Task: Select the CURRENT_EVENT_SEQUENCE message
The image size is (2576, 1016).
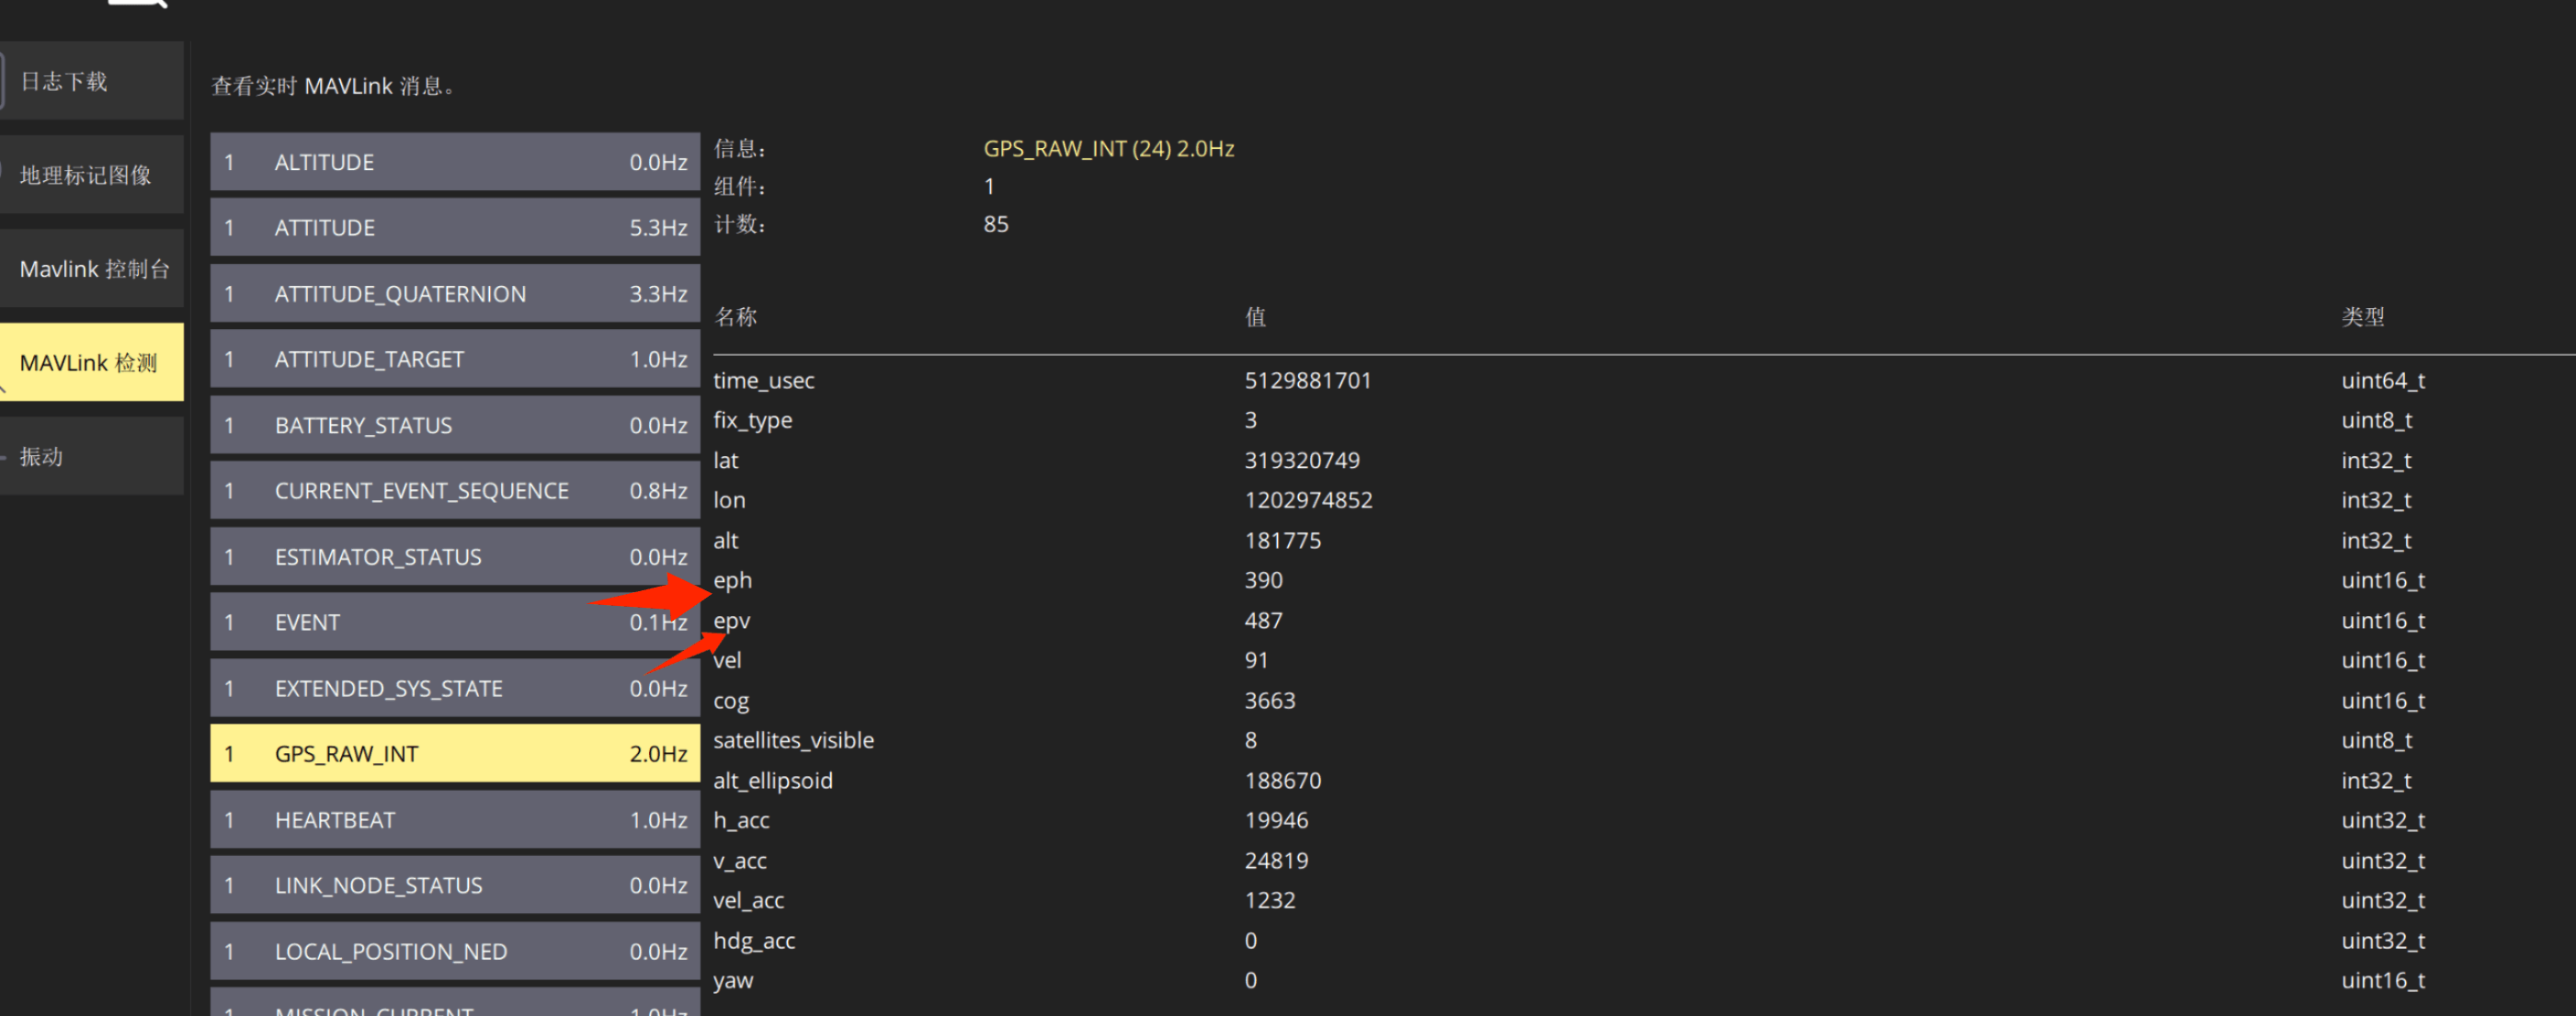Action: point(454,491)
